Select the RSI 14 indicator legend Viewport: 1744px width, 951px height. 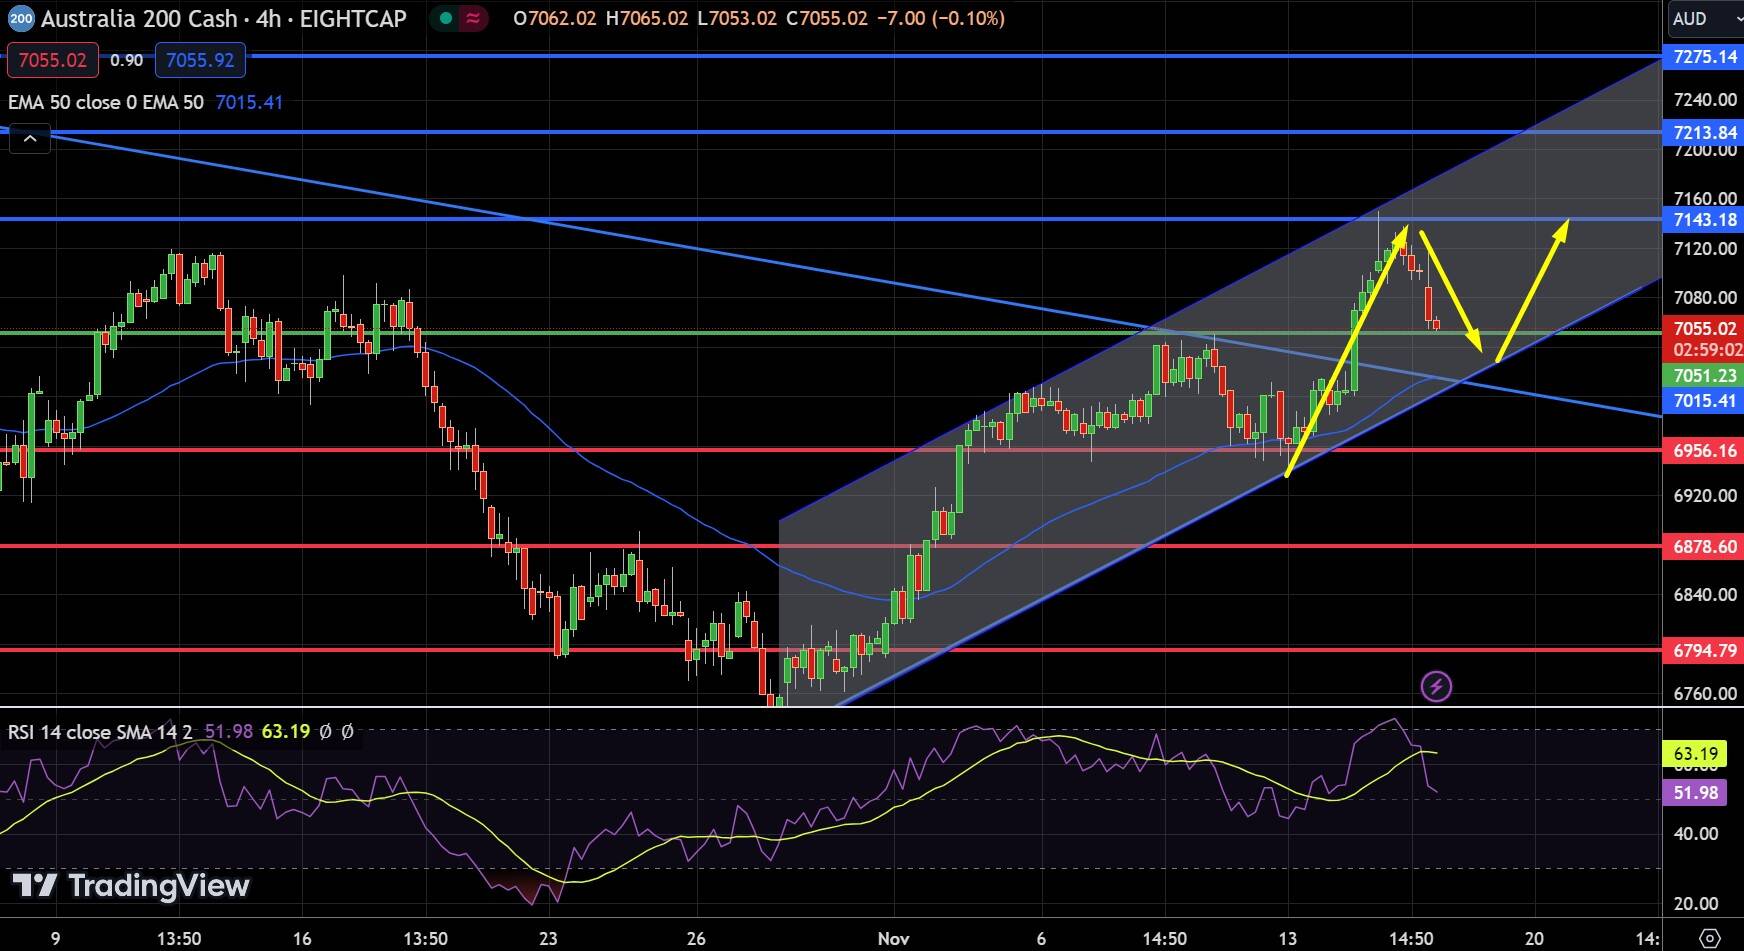click(100, 732)
